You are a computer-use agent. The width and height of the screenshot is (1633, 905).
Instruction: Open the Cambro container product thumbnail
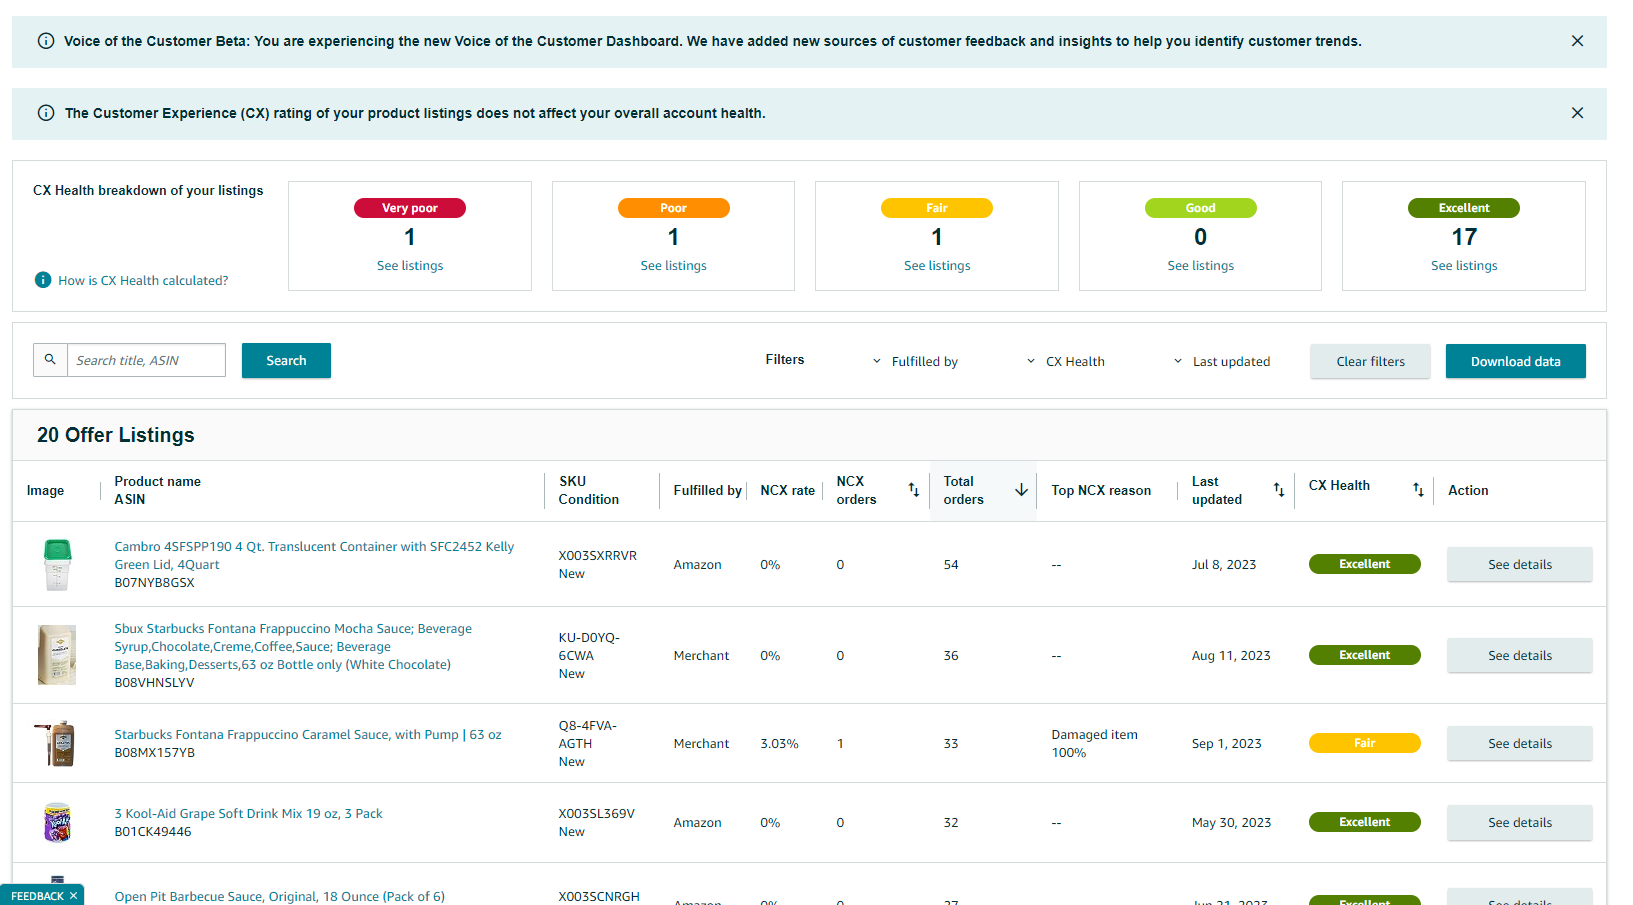point(58,564)
